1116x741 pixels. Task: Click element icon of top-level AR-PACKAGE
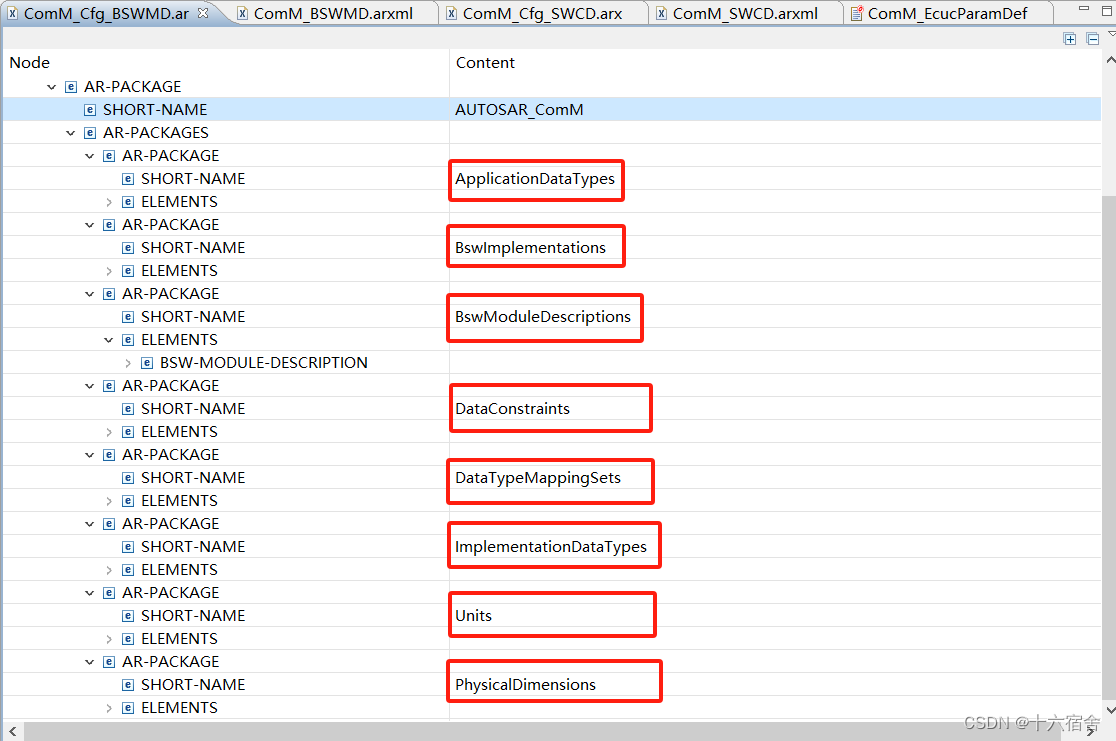pyautogui.click(x=70, y=87)
